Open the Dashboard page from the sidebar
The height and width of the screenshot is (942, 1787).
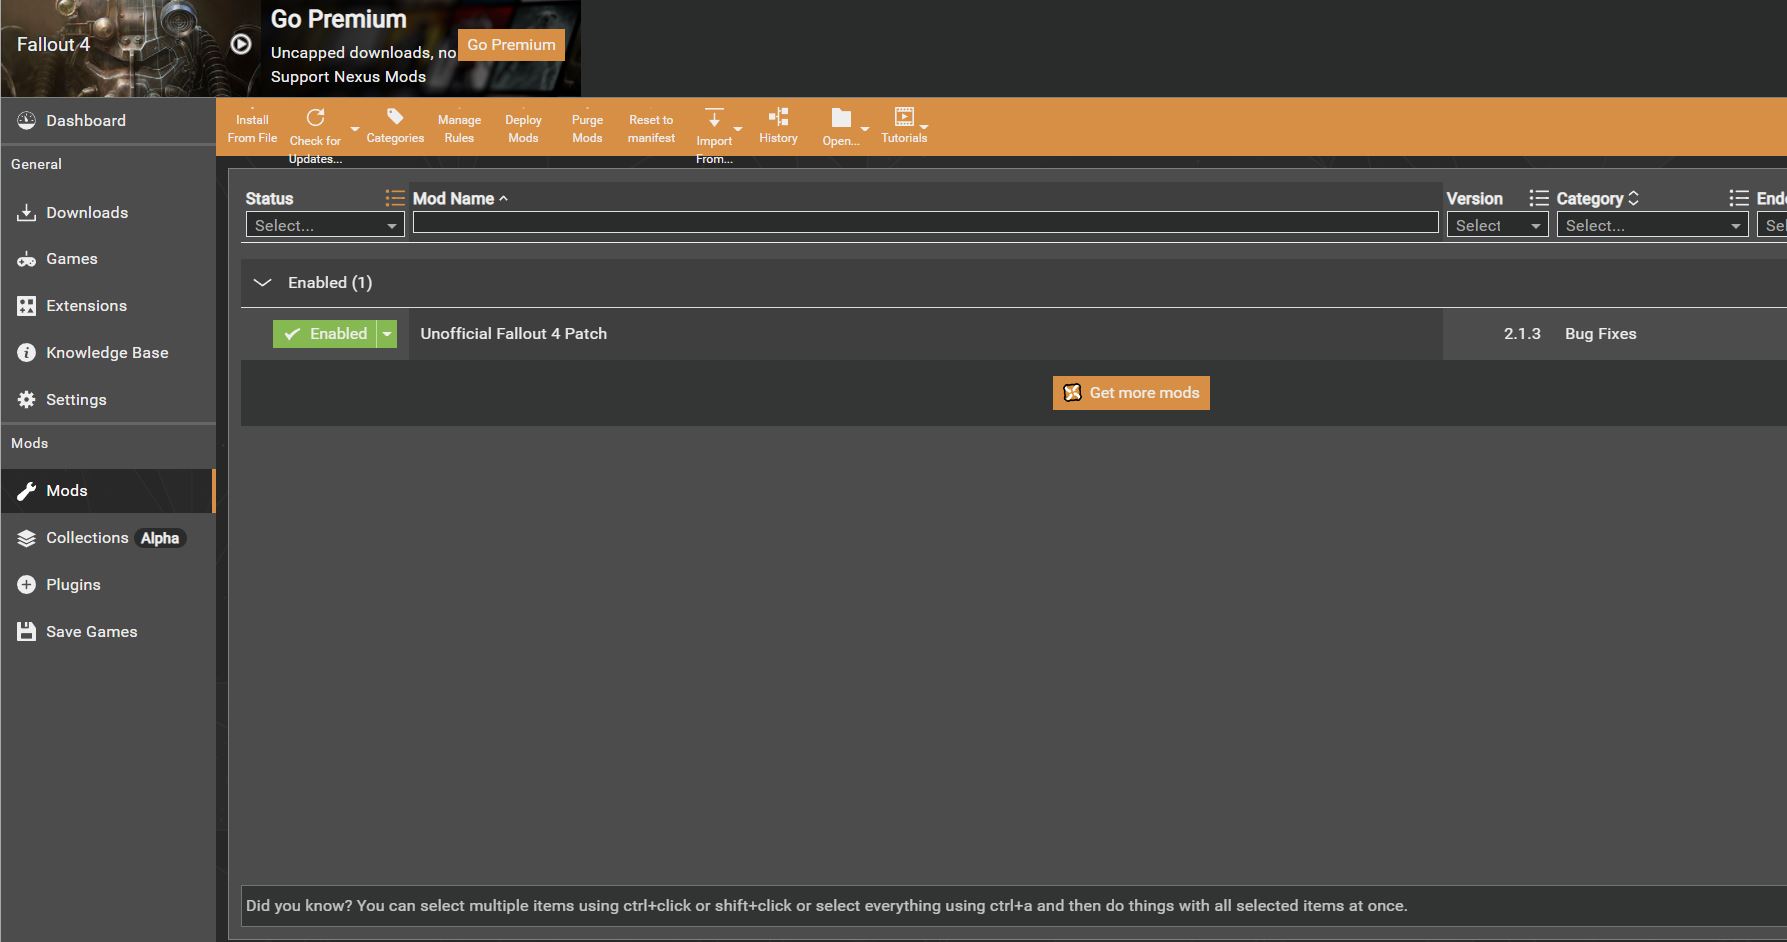[x=108, y=121]
